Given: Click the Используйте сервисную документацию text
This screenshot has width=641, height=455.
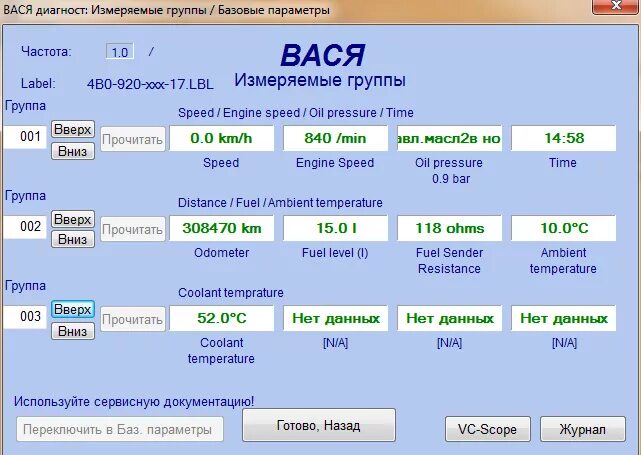Looking at the screenshot, I should [134, 401].
